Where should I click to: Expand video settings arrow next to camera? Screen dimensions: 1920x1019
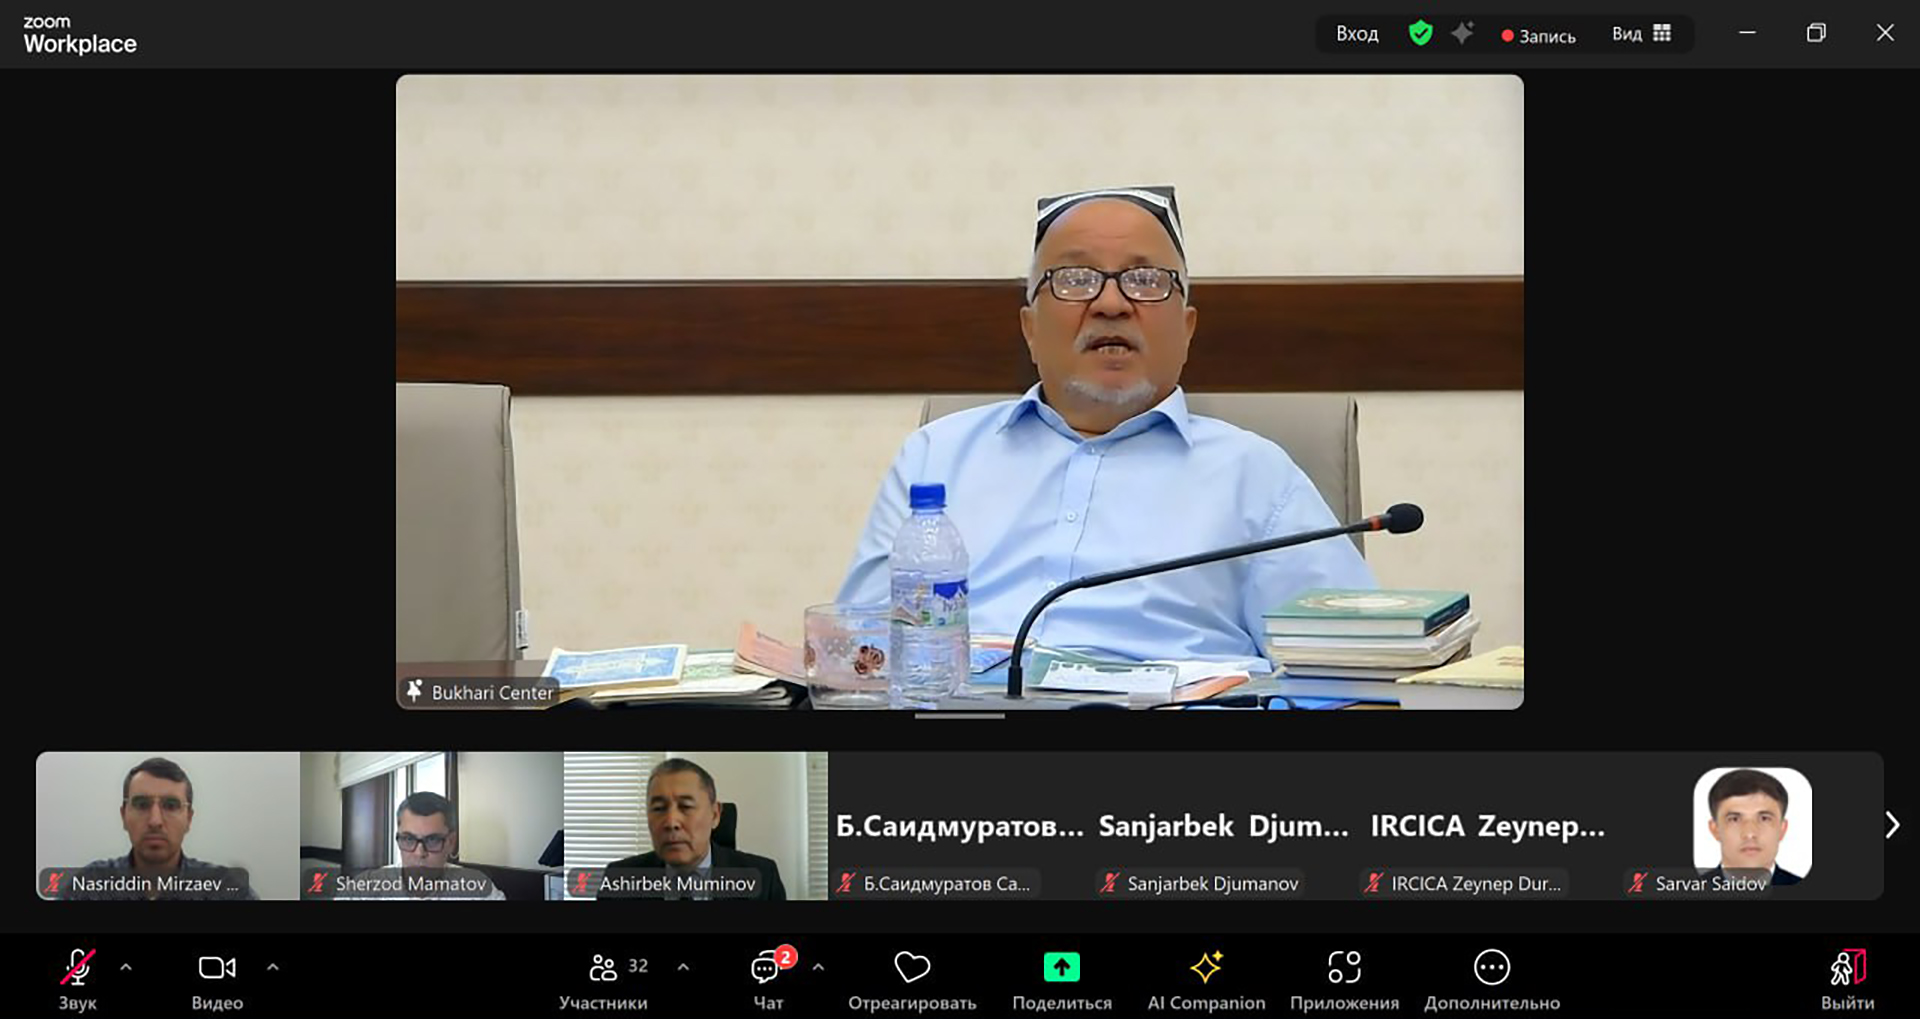273,967
